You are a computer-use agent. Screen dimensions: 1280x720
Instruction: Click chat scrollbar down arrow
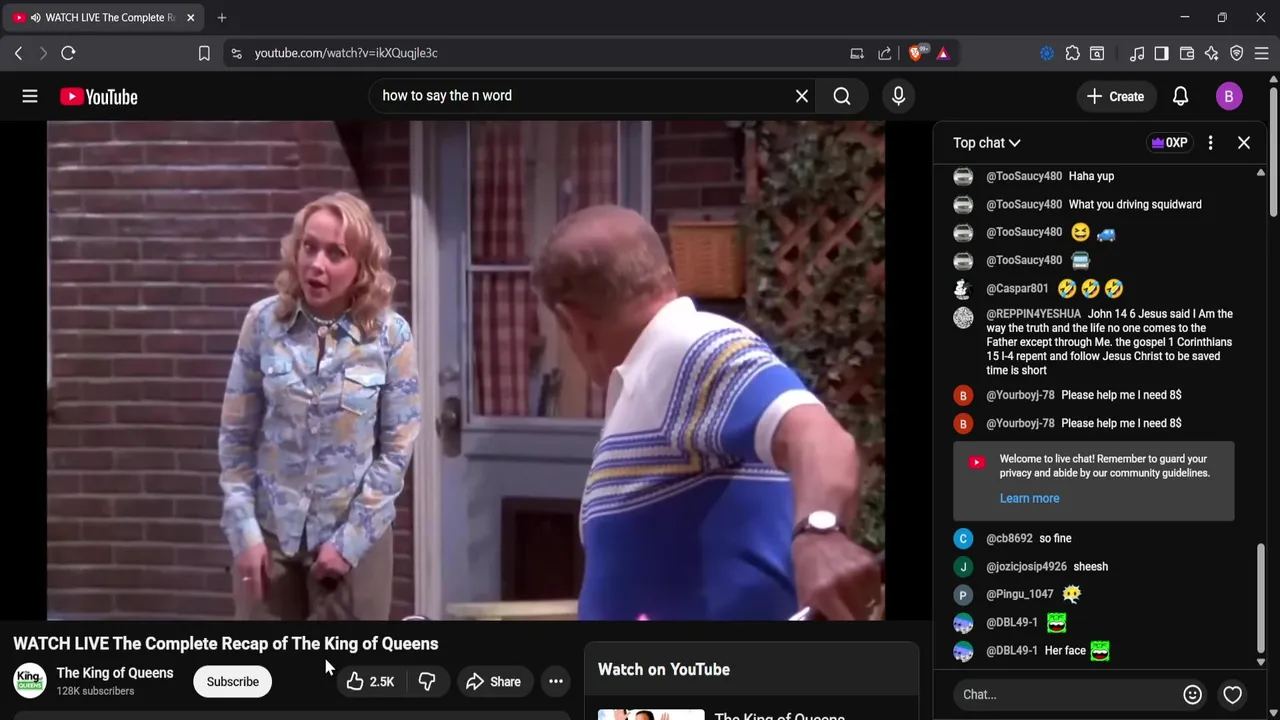coord(1260,662)
